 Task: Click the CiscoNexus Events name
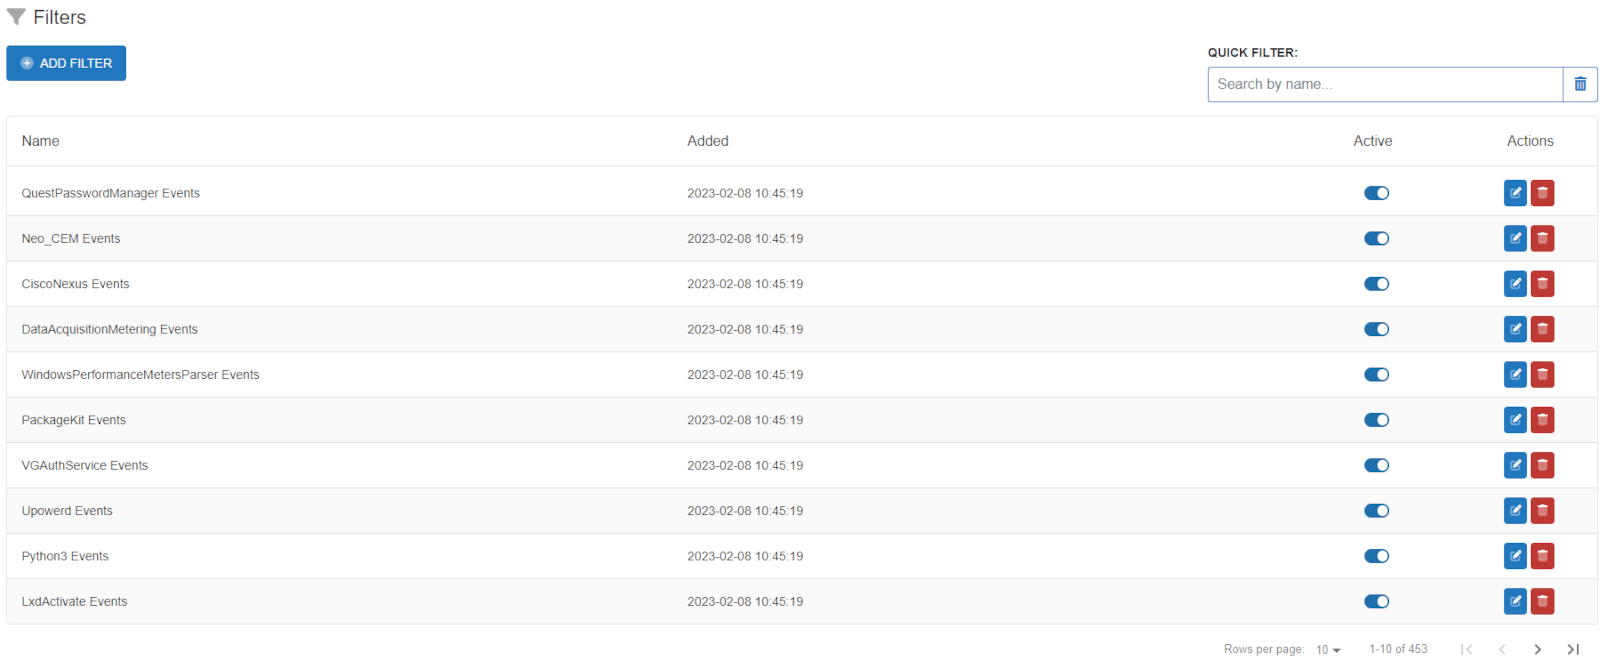pyautogui.click(x=75, y=284)
